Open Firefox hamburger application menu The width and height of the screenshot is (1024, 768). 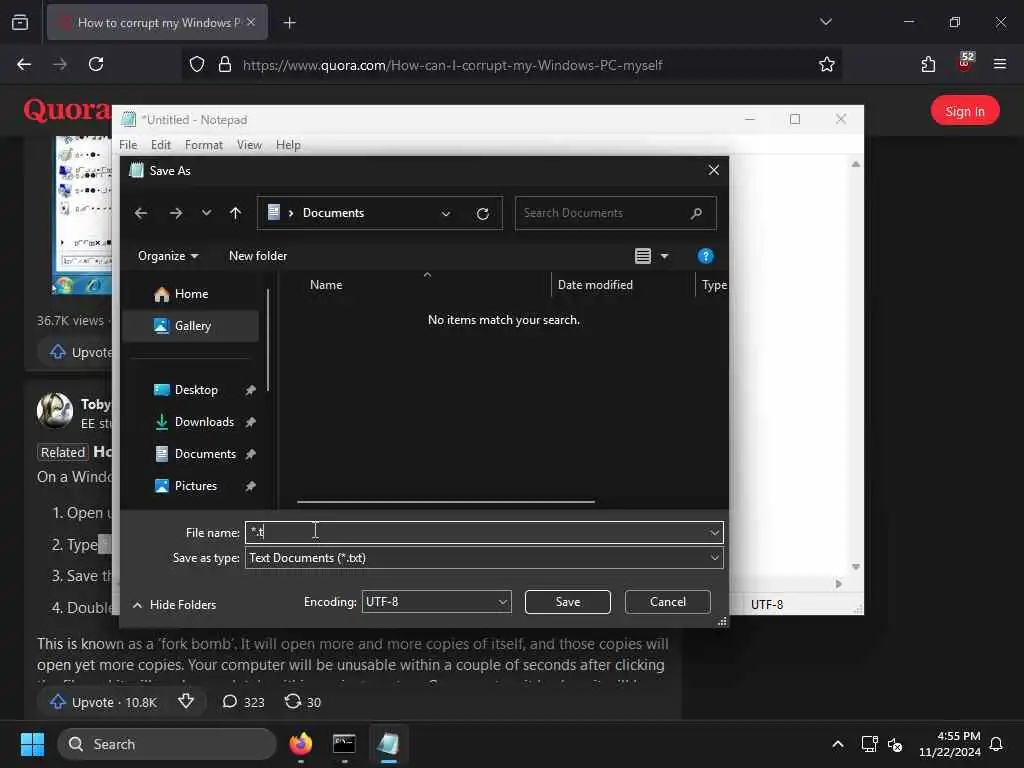tap(1000, 64)
